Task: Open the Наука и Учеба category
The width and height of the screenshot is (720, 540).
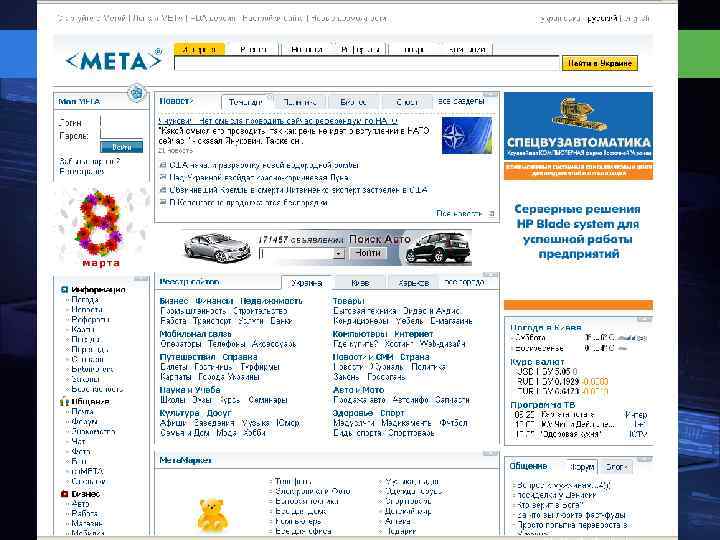Action: (190, 390)
